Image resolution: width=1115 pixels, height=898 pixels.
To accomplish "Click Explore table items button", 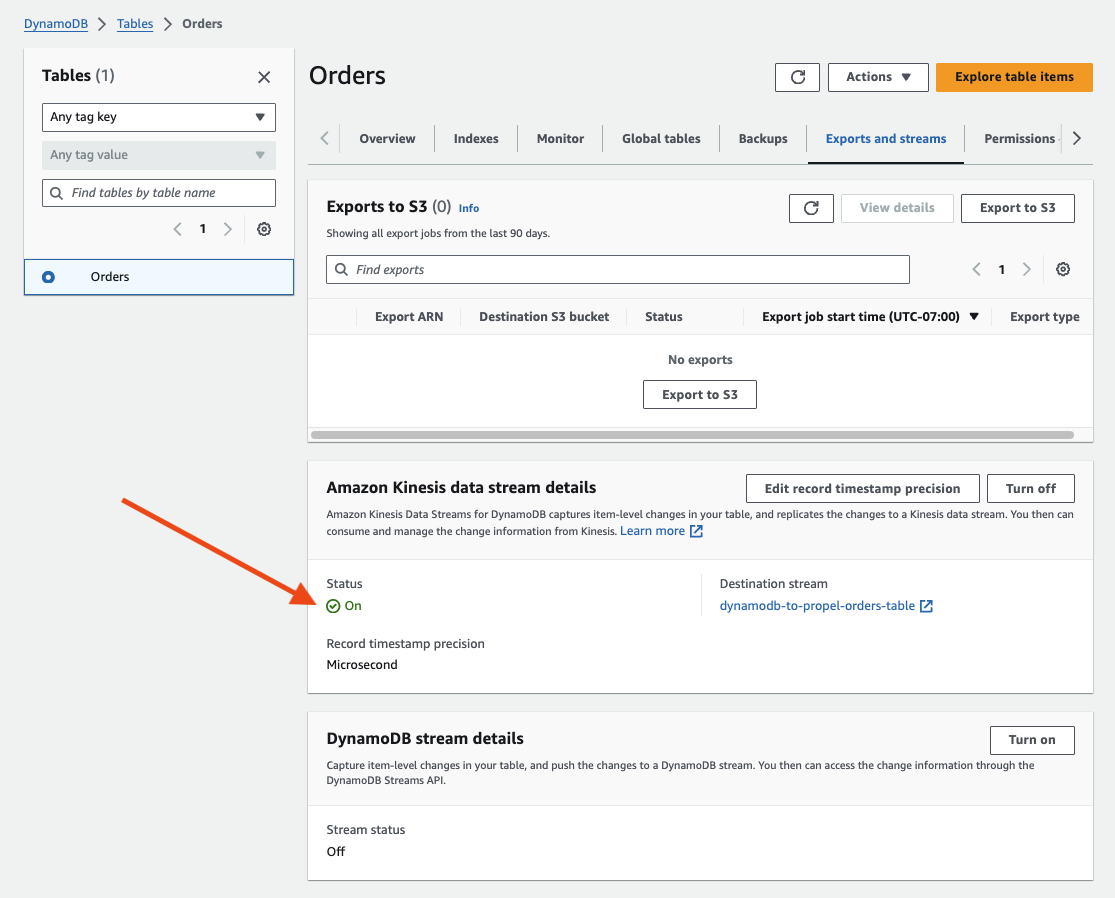I will [x=1014, y=77].
